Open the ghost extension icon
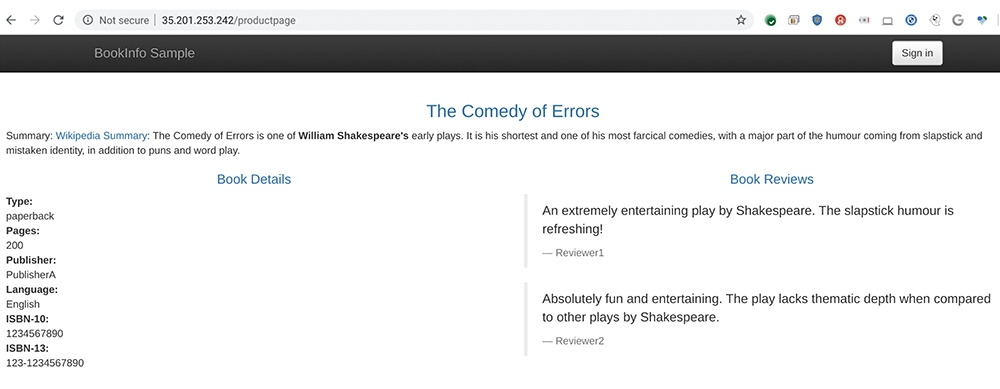The width and height of the screenshot is (1000, 389). tap(935, 20)
